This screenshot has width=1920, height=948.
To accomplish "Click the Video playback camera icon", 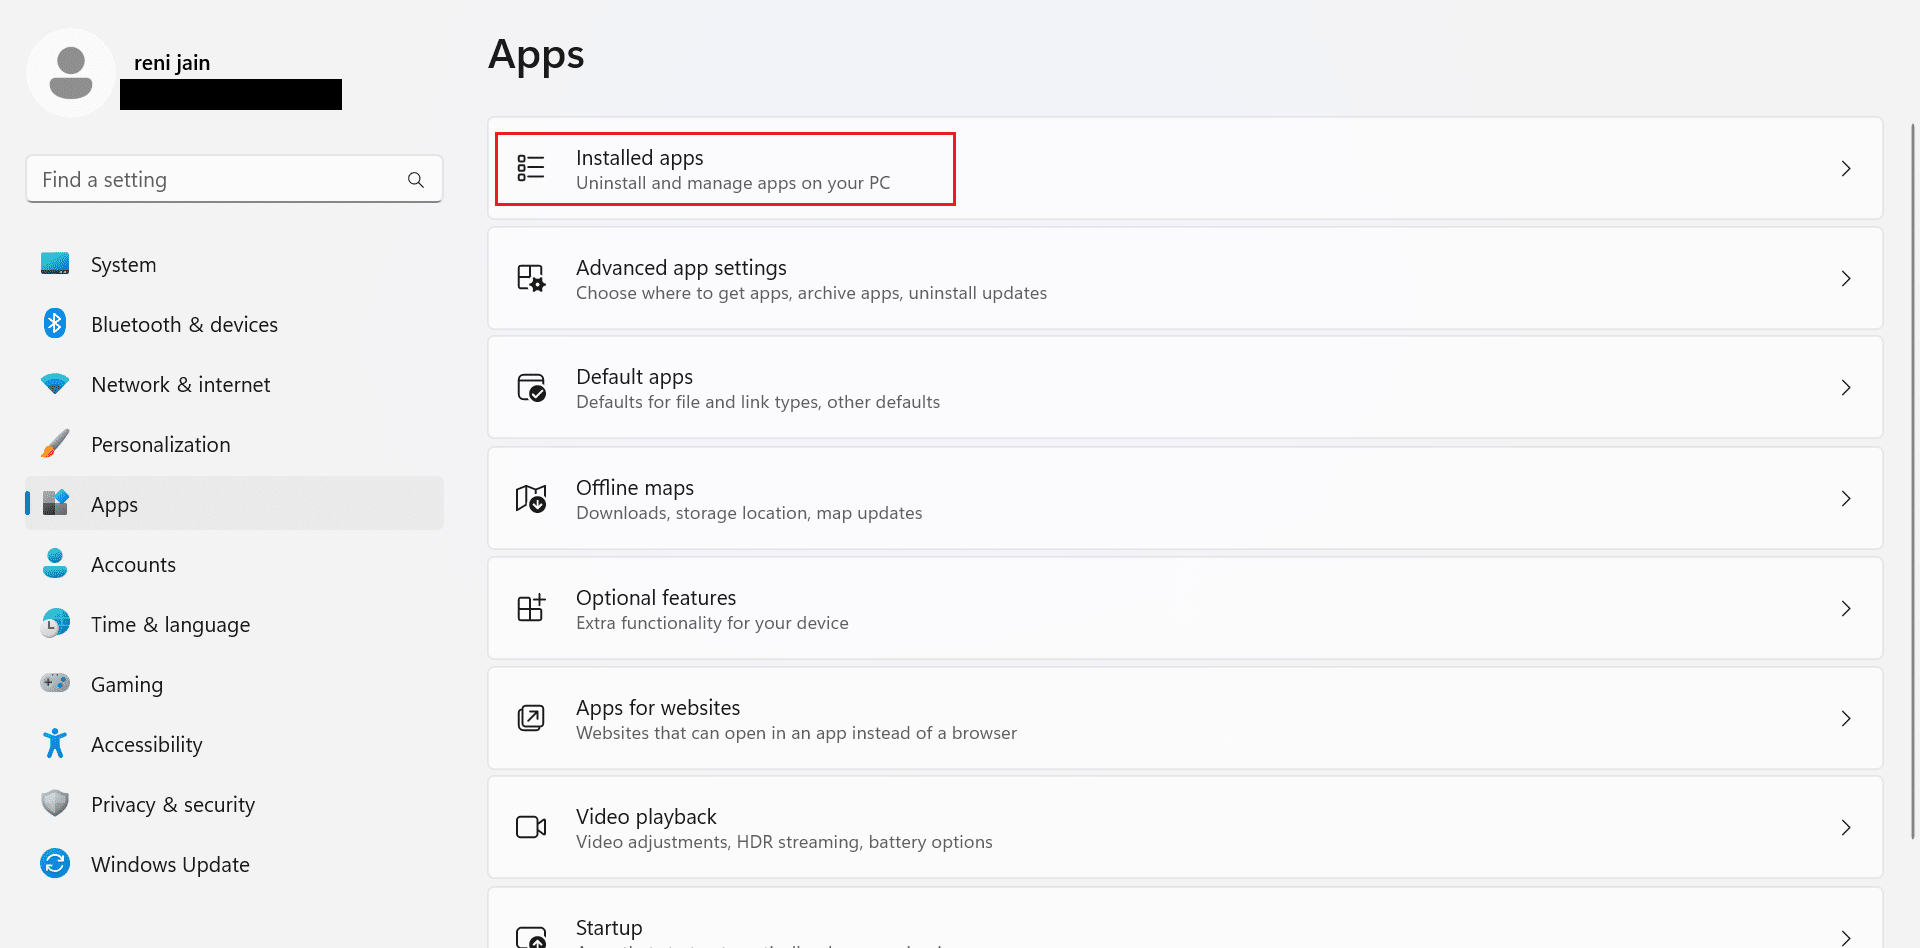I will tap(531, 827).
